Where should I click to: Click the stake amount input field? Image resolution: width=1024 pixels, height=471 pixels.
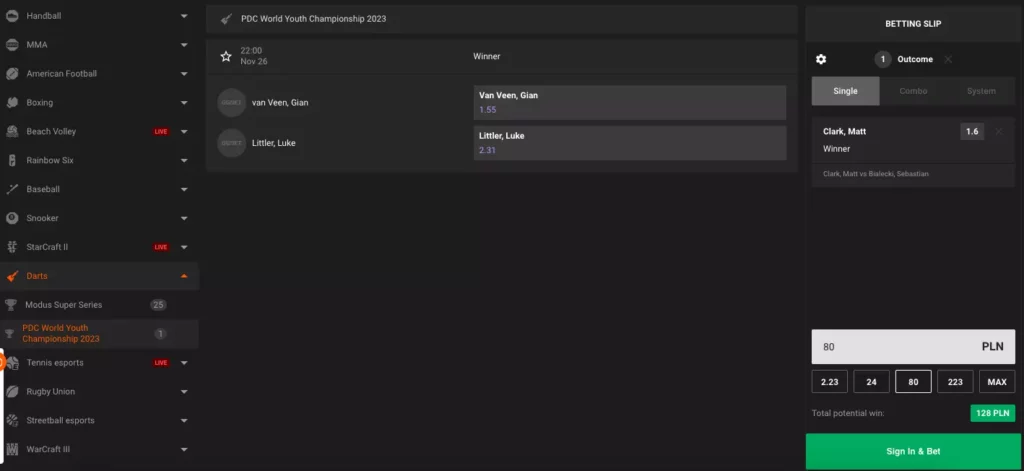pos(913,347)
